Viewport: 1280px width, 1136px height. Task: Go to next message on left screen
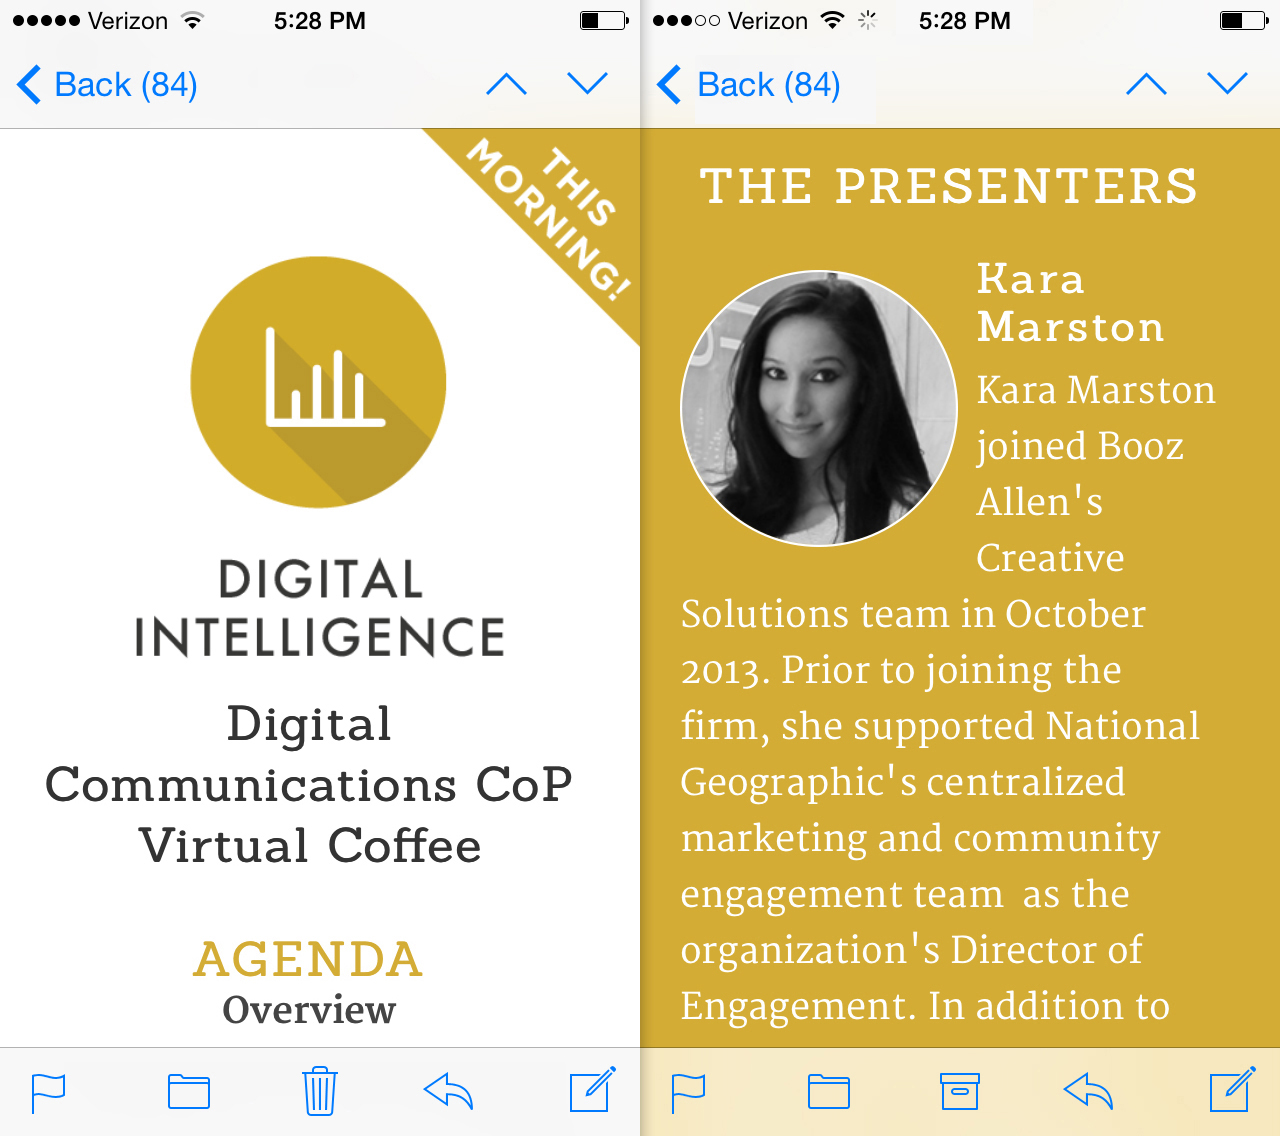click(587, 85)
